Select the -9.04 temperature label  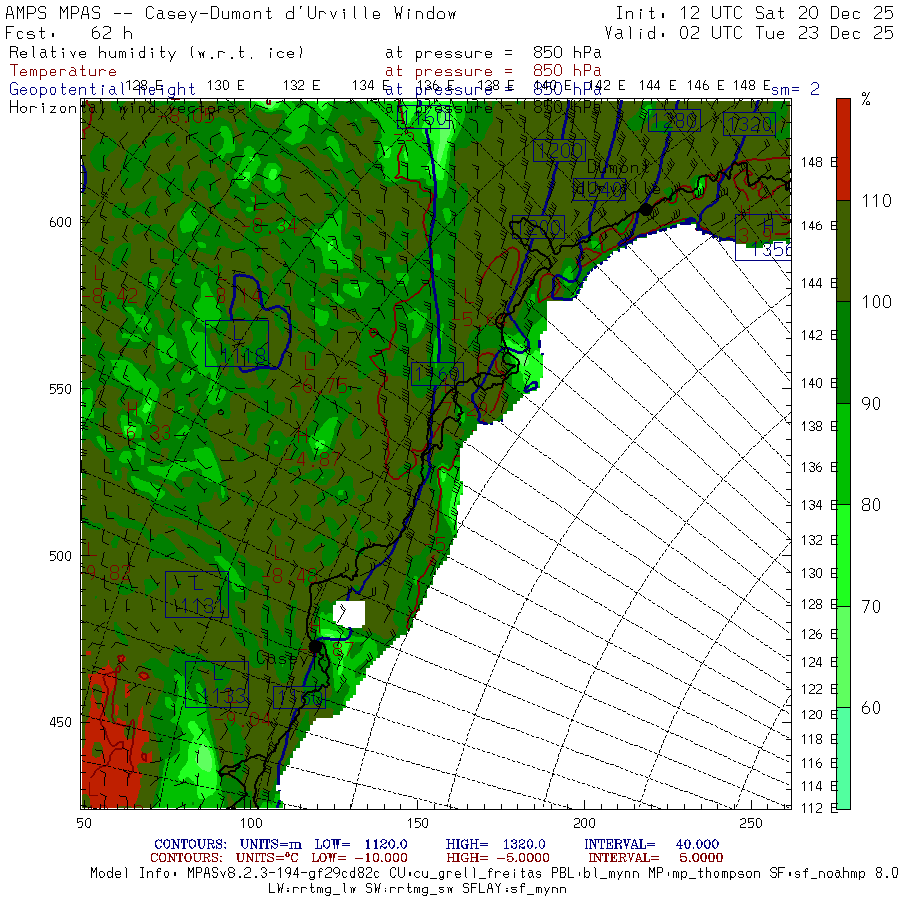244,717
